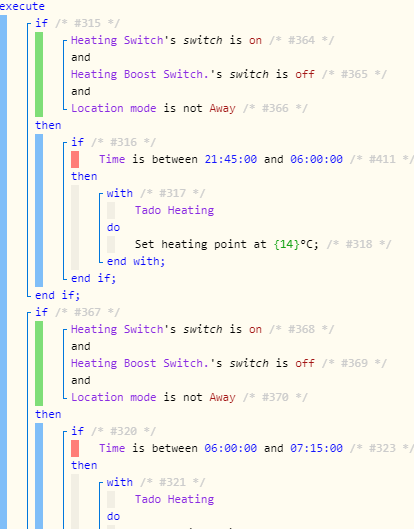The width and height of the screenshot is (414, 529).
Task: Click the first Tado Heating device
Action: [x=174, y=210]
